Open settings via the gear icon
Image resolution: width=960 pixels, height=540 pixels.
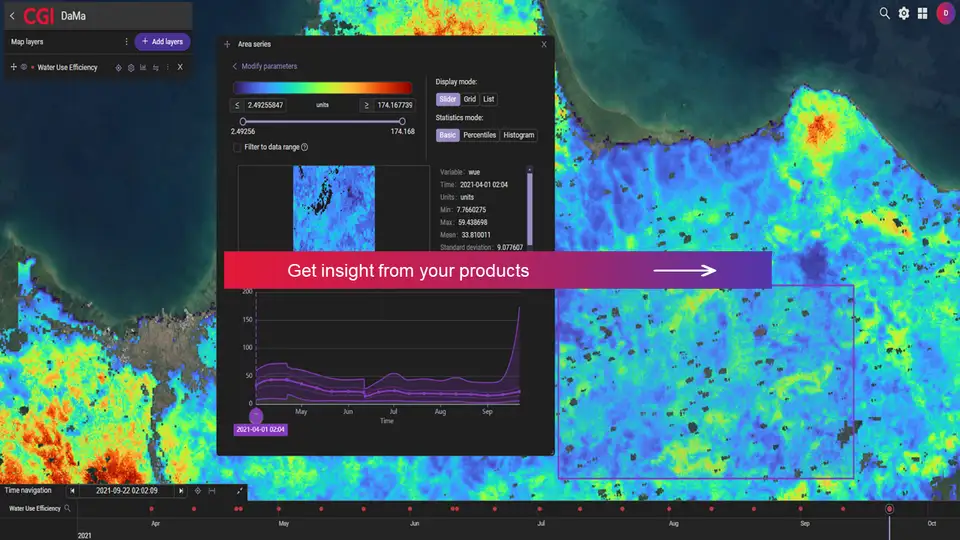pos(904,14)
